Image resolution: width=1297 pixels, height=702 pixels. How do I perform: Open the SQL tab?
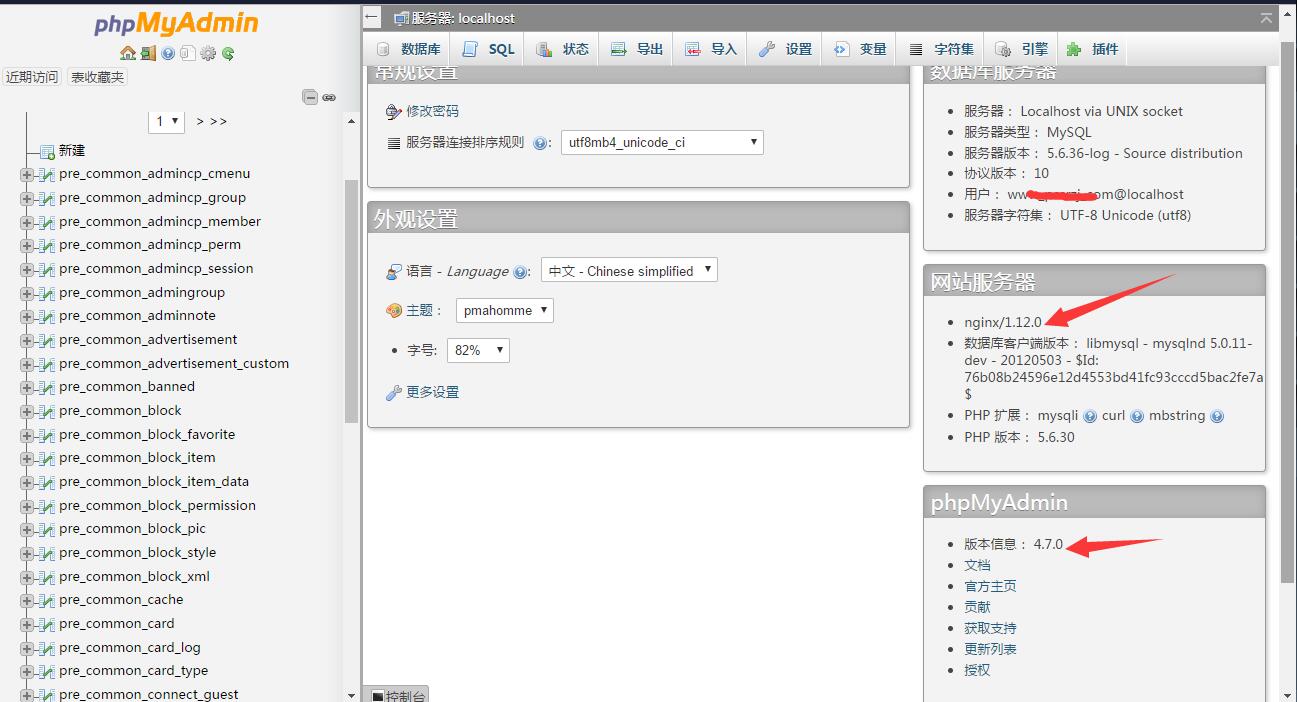[x=488, y=49]
